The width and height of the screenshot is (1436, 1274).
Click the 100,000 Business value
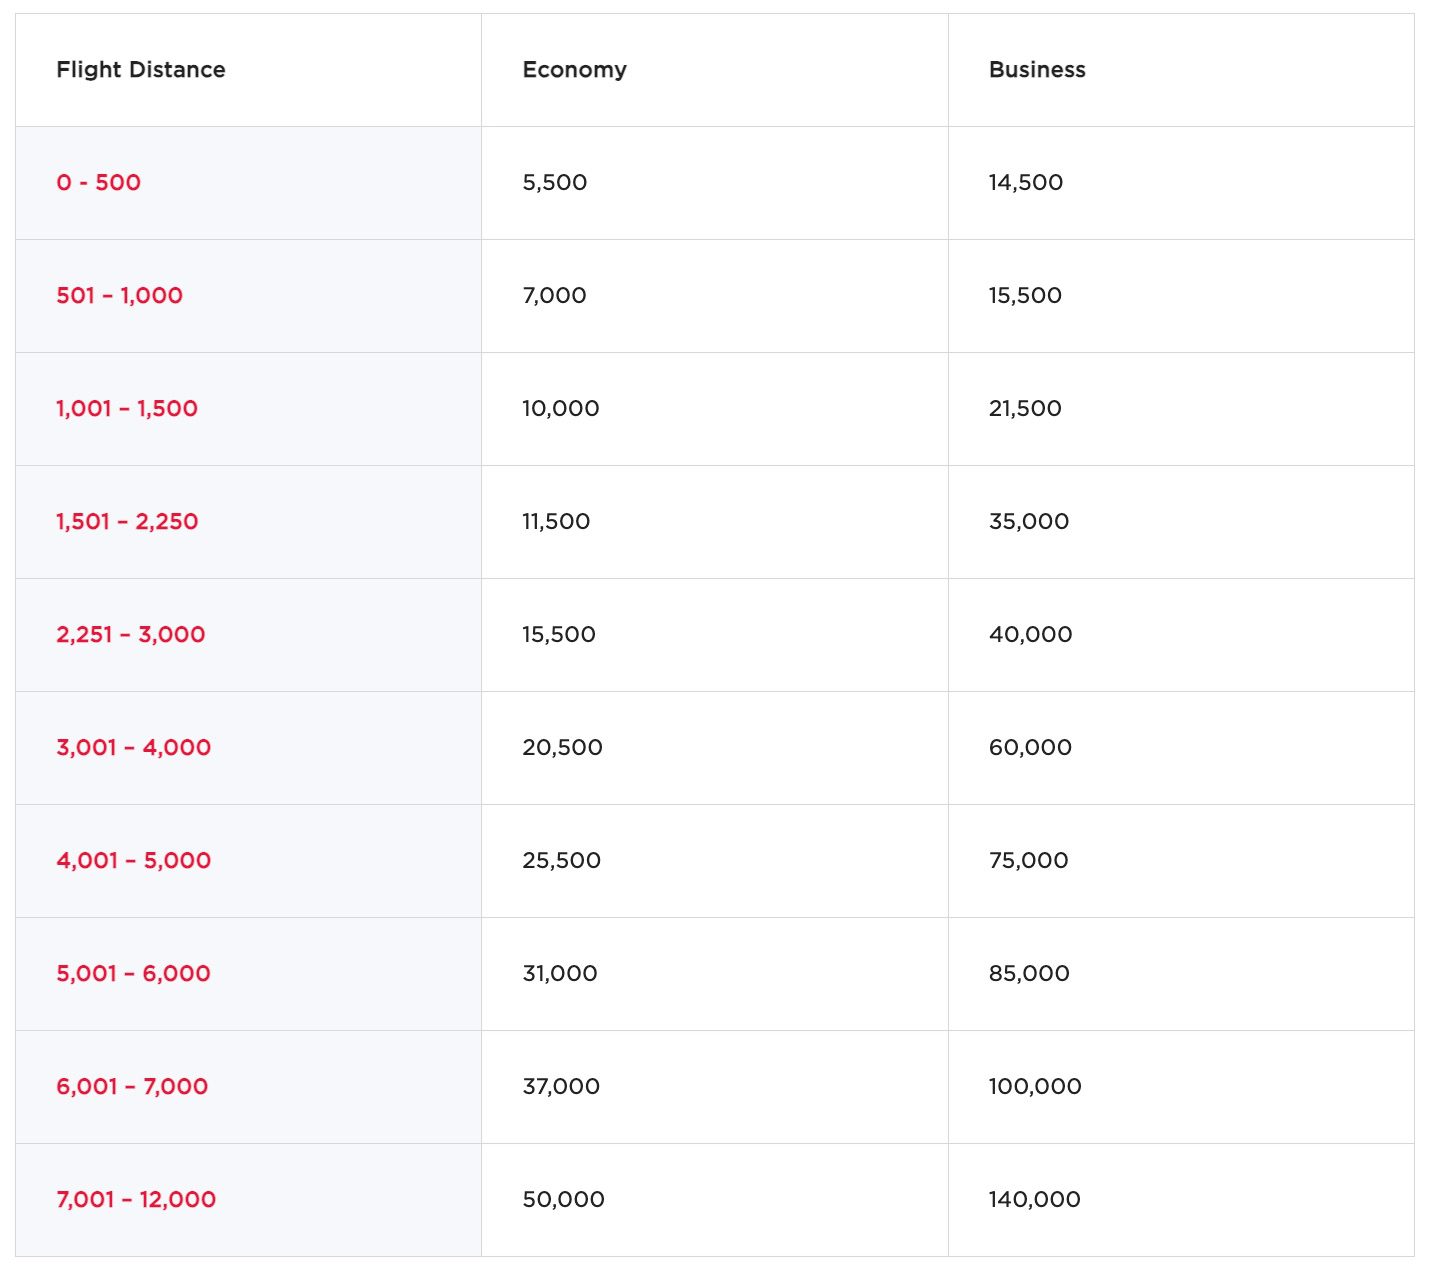1036,1087
